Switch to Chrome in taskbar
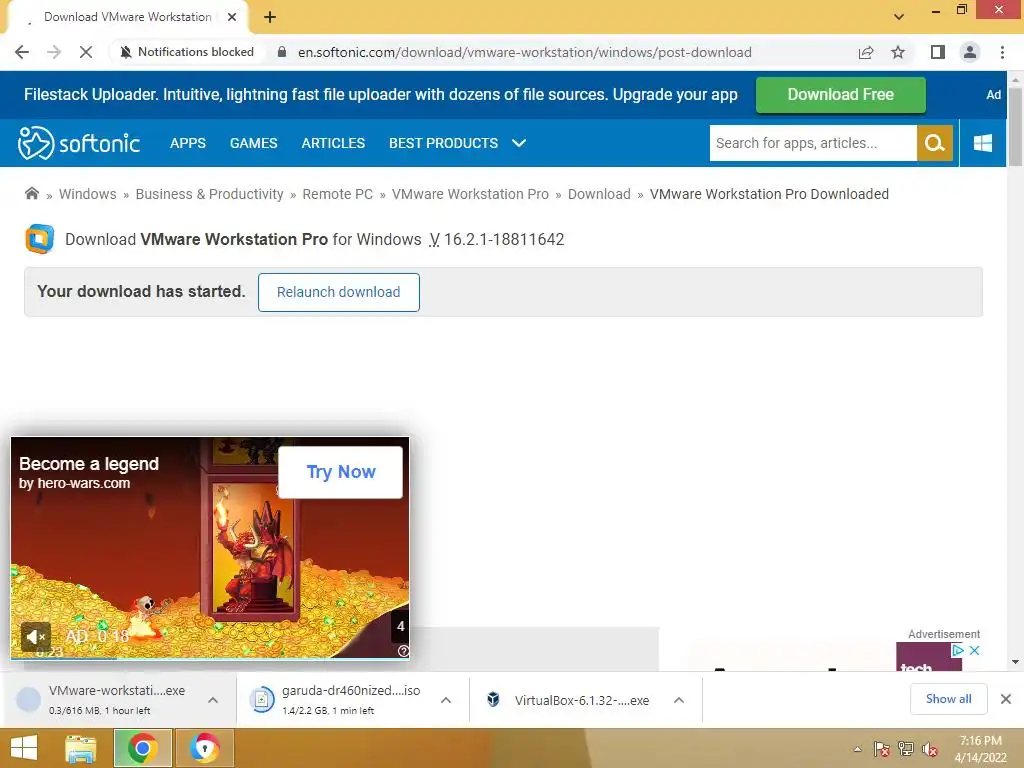Screen dimensions: 1024x768 click(143, 748)
